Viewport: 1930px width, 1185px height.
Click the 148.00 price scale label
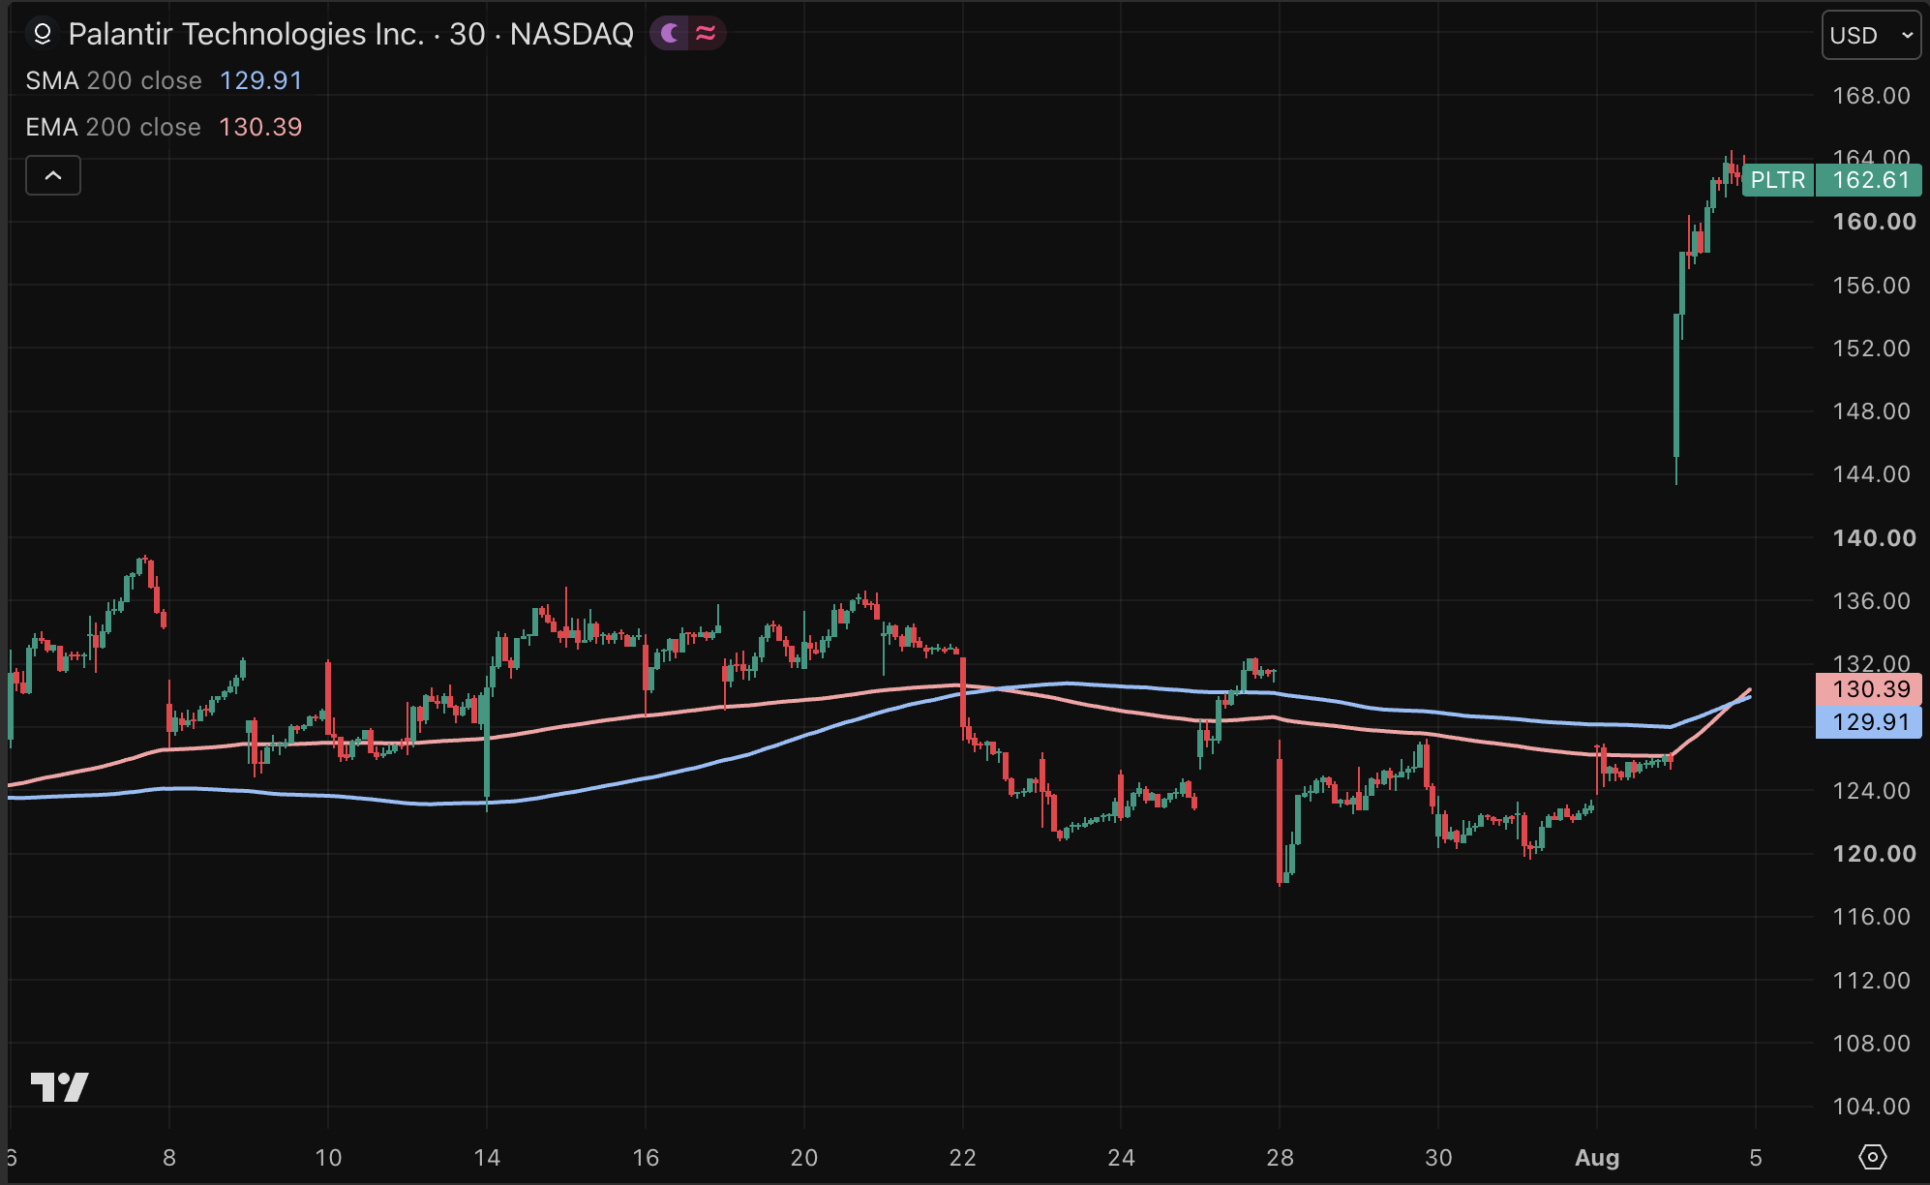pos(1871,412)
